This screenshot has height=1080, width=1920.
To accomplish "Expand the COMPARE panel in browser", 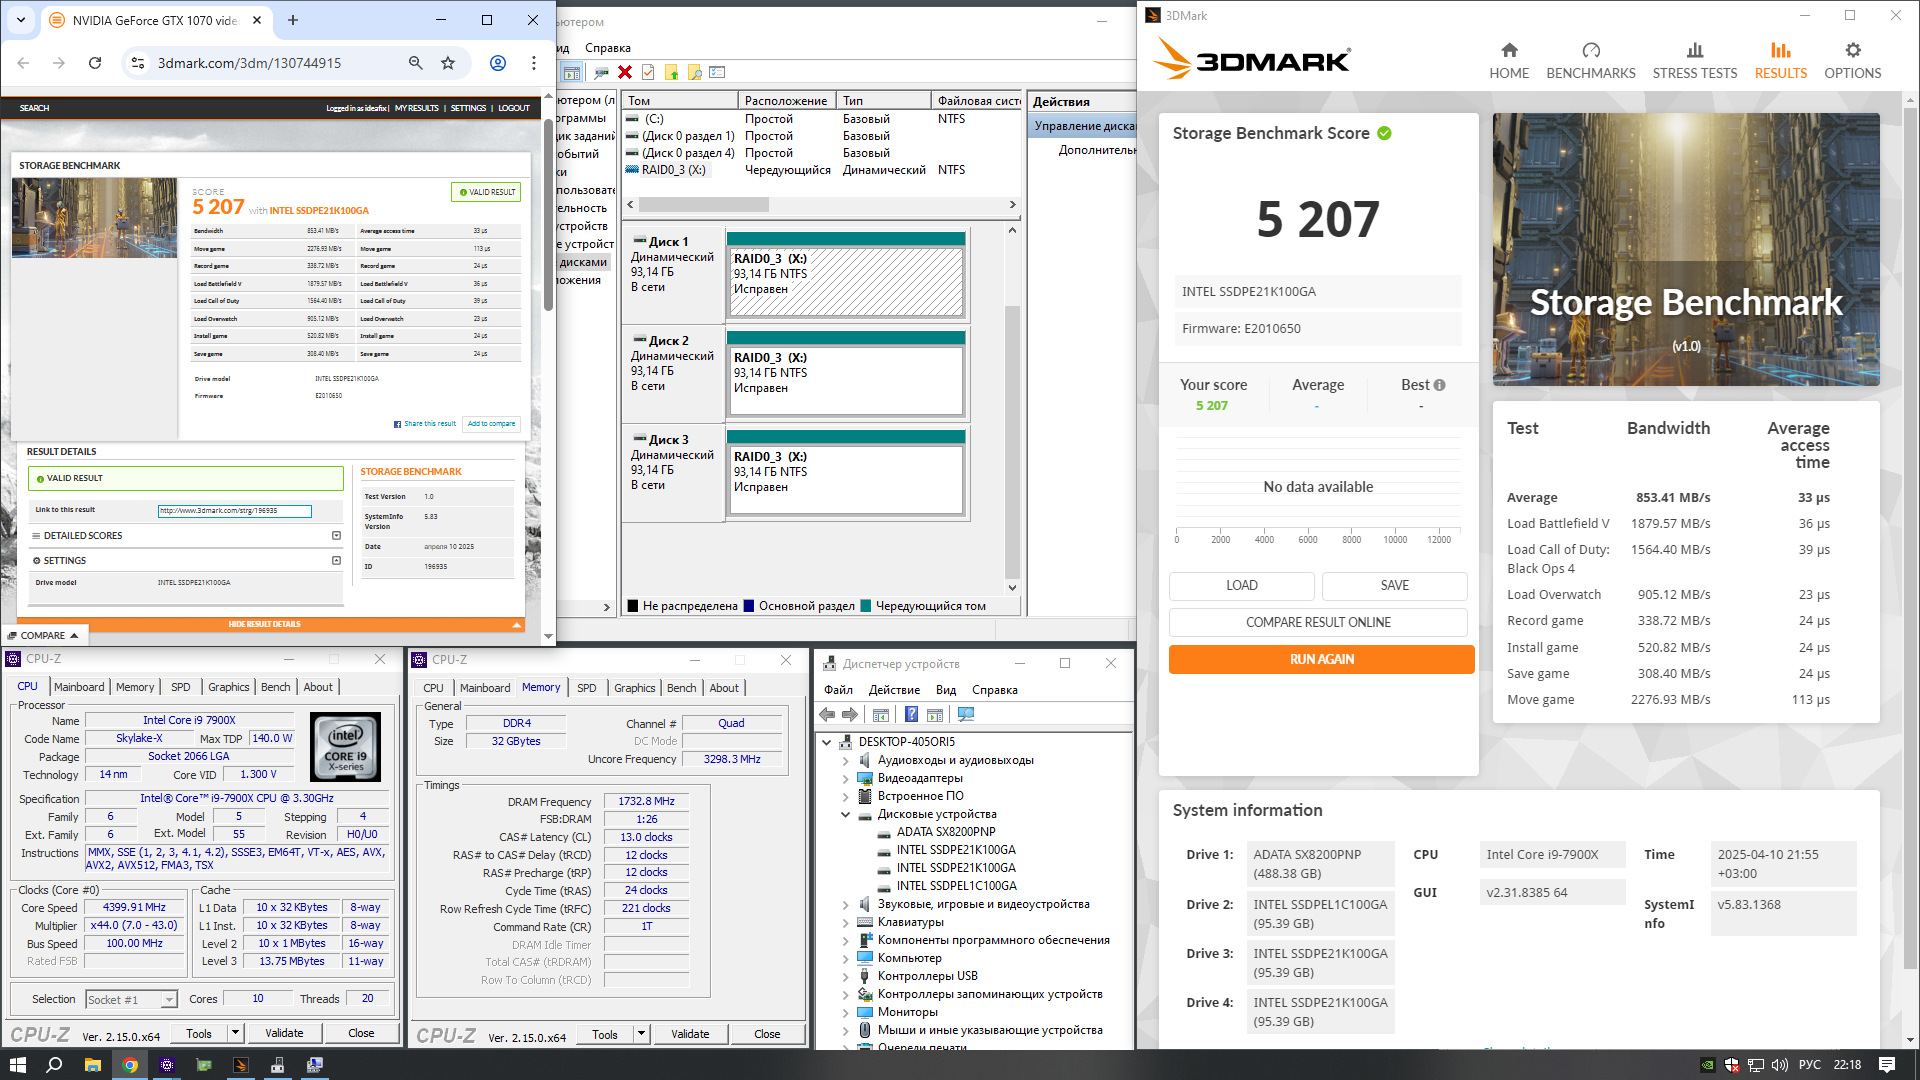I will click(45, 635).
